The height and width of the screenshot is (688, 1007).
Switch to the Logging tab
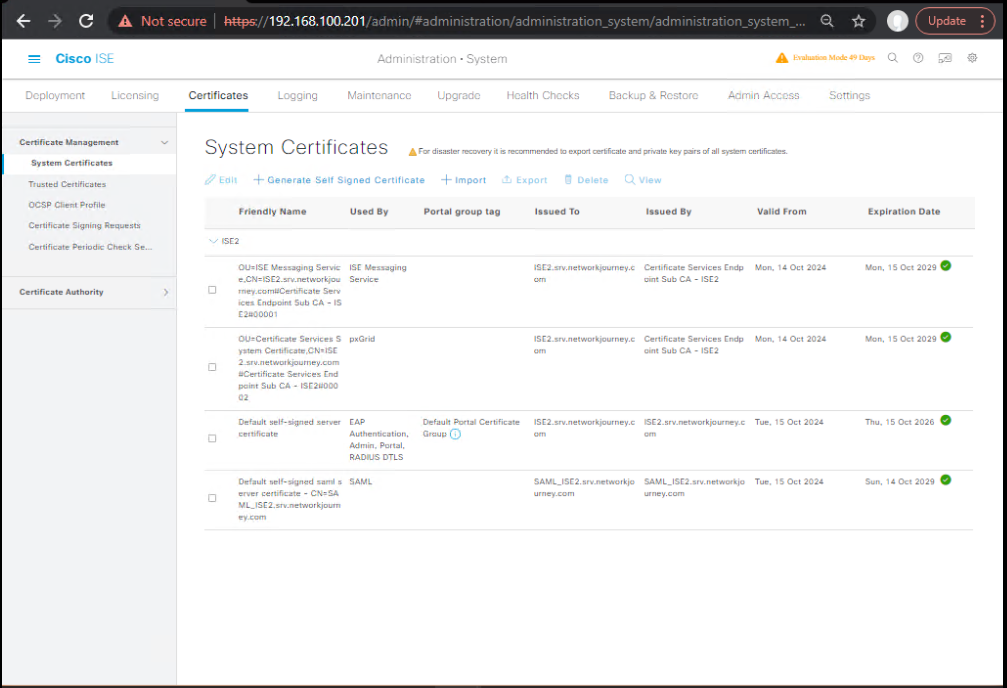(297, 96)
